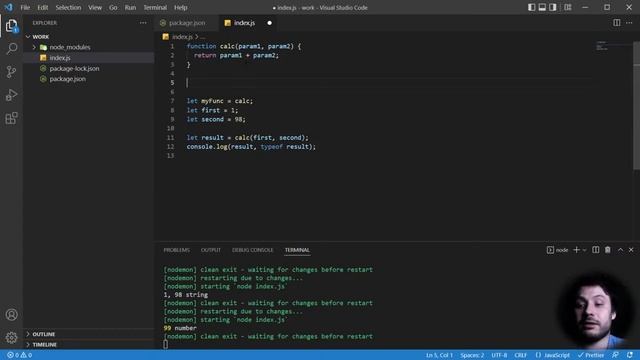Click the errors and warnings status indicator
Screen dimensions: 640x360
point(20,355)
